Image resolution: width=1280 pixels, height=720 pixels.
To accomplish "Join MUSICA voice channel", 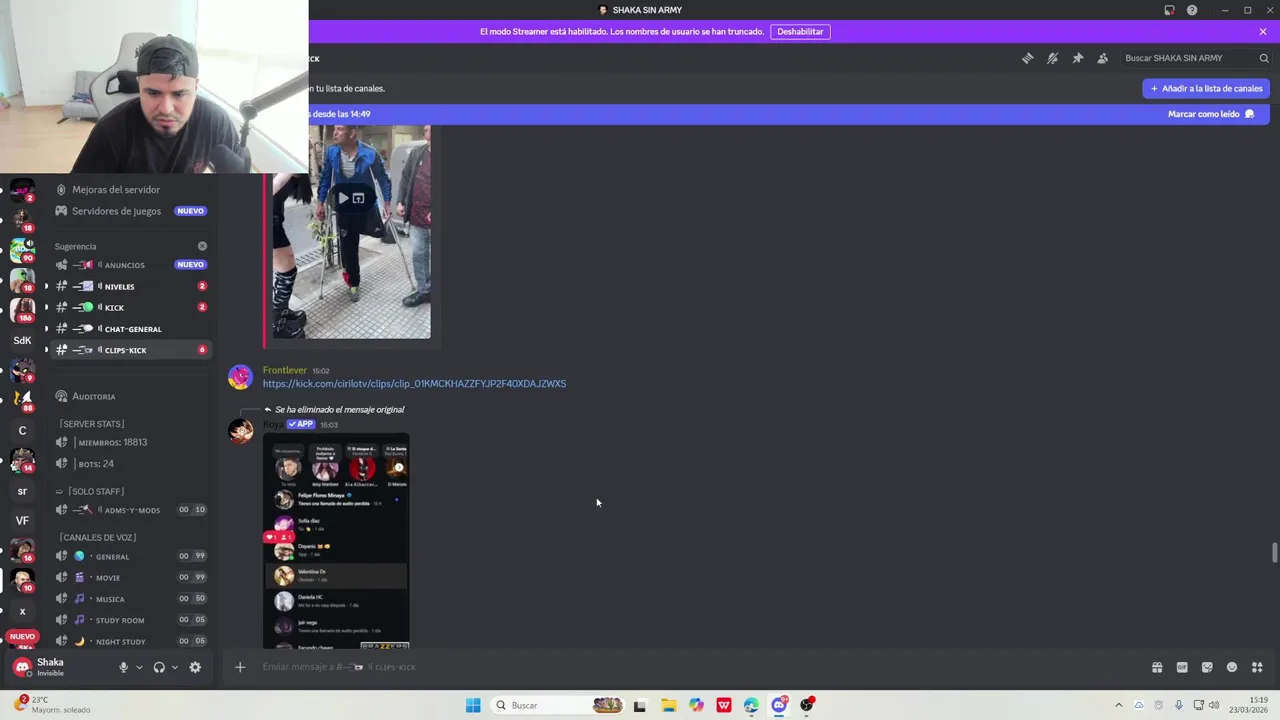I will (x=130, y=598).
